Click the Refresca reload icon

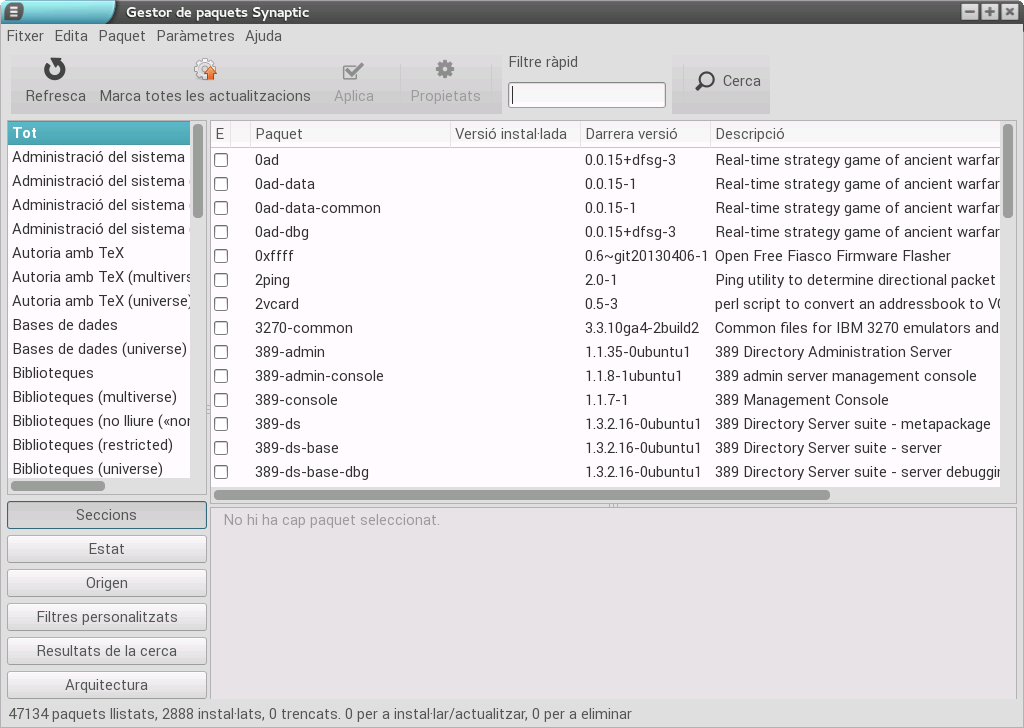click(x=55, y=70)
